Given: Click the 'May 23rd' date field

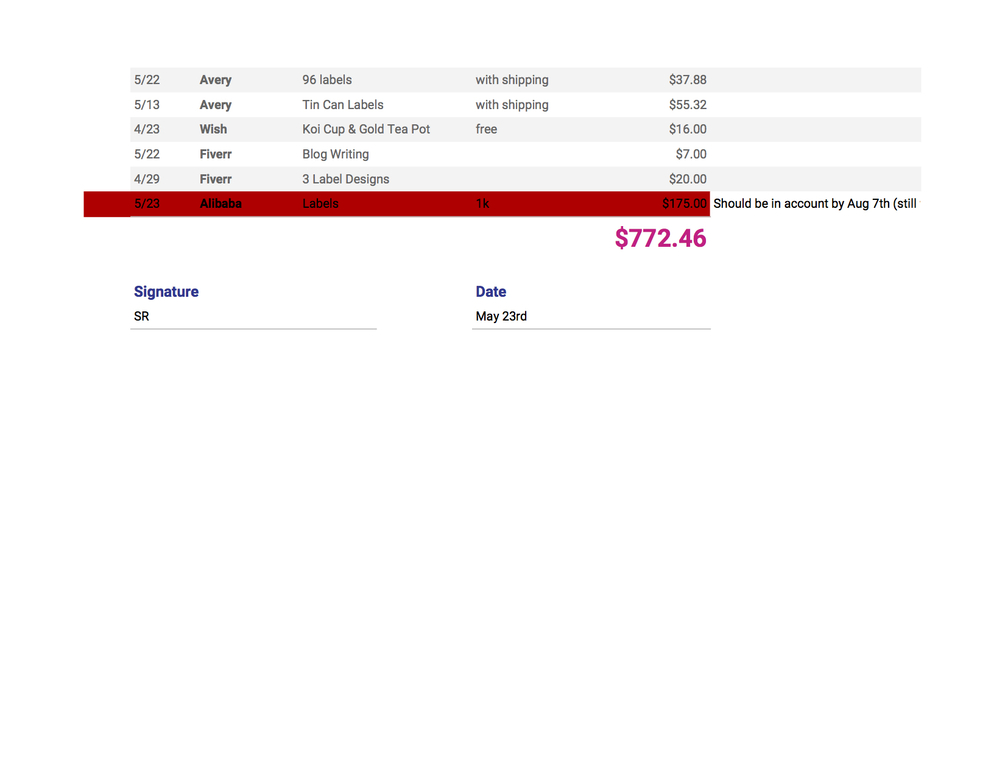Looking at the screenshot, I should (591, 317).
